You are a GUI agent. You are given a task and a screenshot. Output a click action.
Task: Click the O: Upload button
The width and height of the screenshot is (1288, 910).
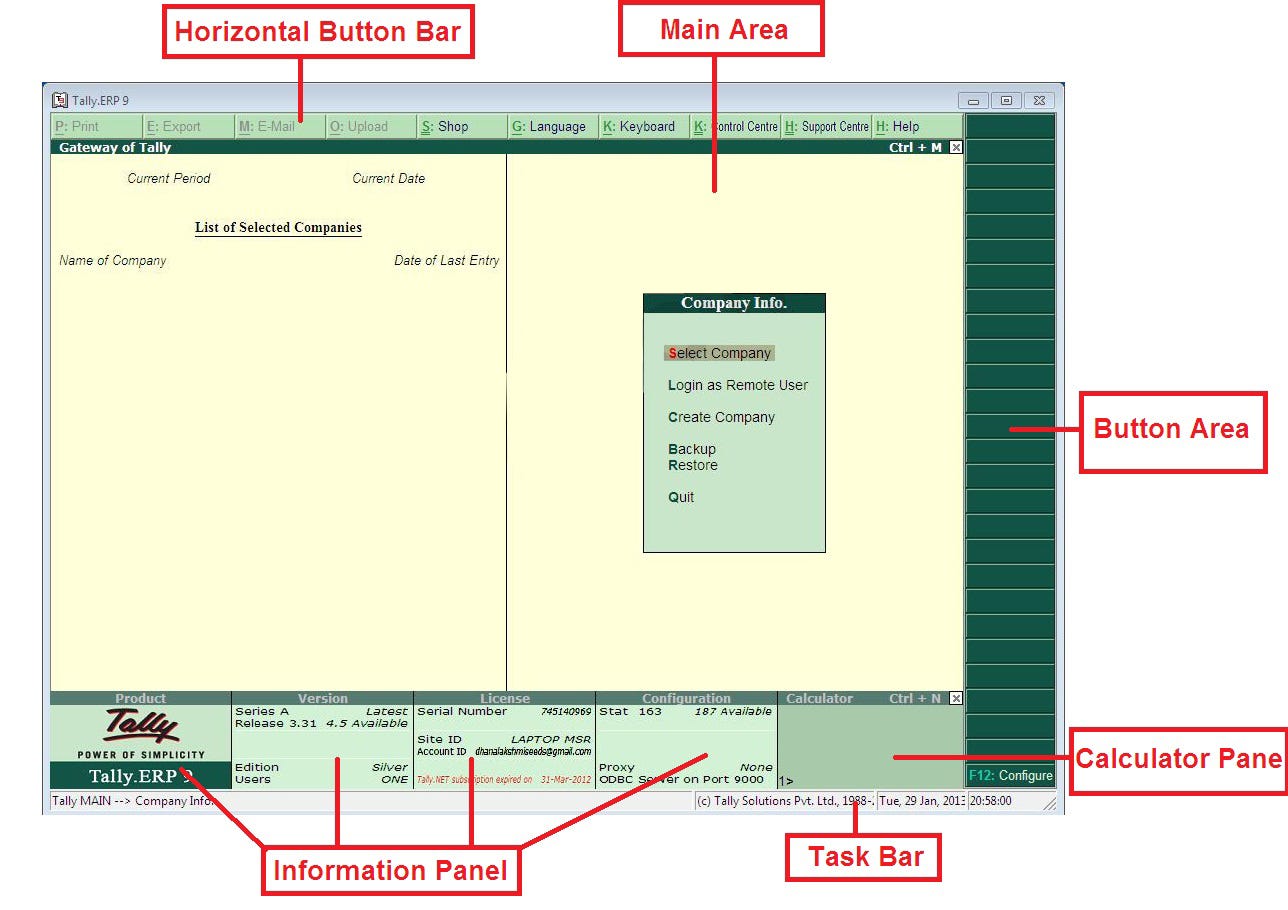tap(371, 127)
